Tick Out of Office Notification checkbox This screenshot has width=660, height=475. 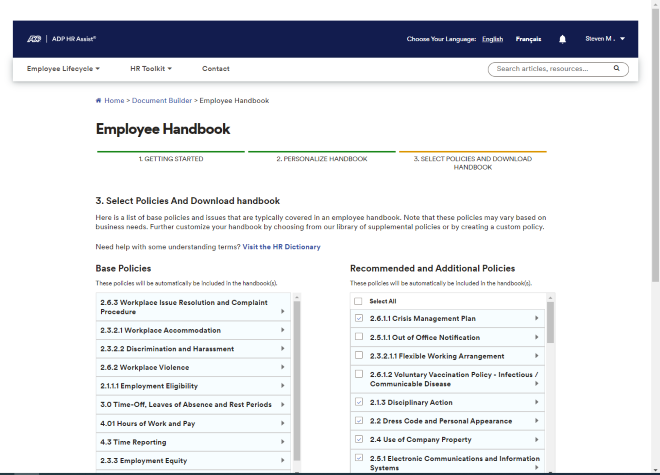tap(359, 337)
